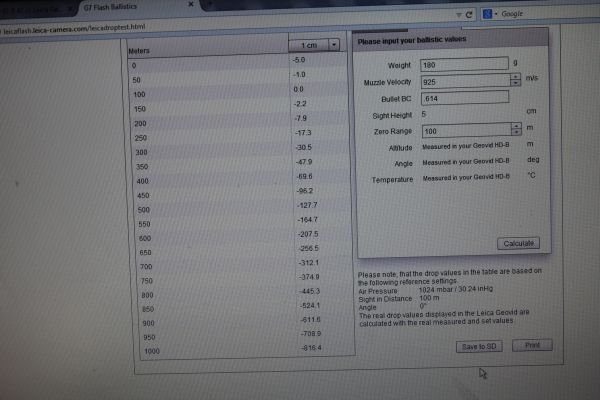Decrease Zero Range with down arrow
The image size is (600, 400).
click(516, 132)
